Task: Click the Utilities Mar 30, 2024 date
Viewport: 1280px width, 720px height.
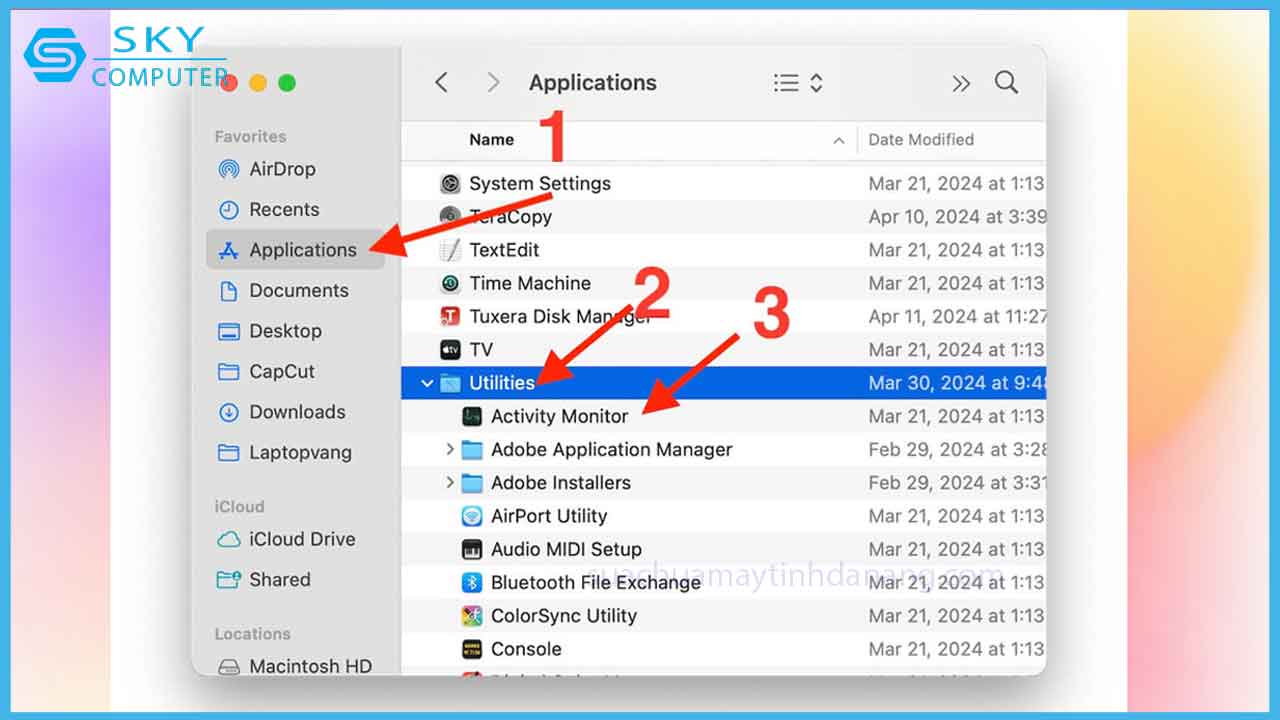Action: (957, 383)
